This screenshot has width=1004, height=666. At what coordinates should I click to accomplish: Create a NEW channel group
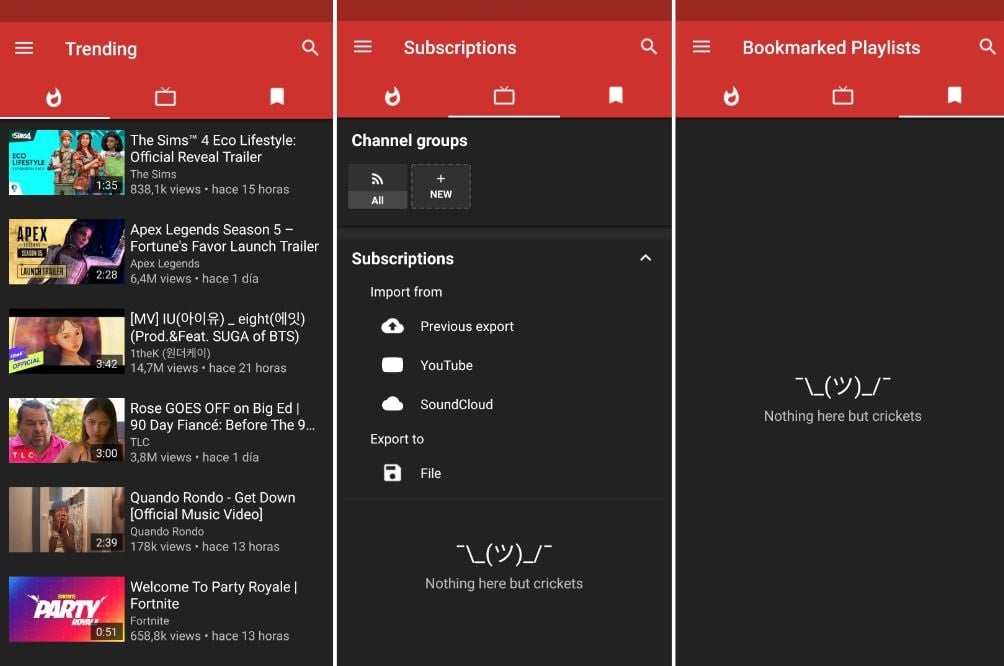pyautogui.click(x=441, y=186)
